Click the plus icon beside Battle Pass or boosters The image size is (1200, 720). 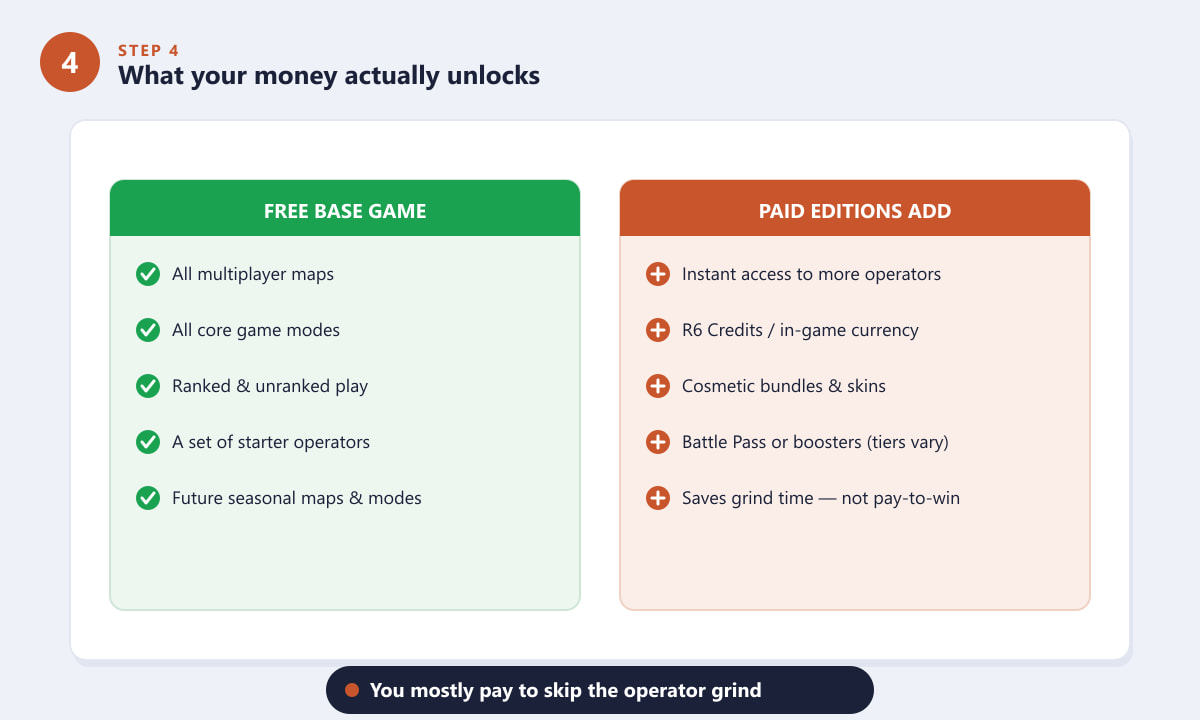(x=658, y=442)
